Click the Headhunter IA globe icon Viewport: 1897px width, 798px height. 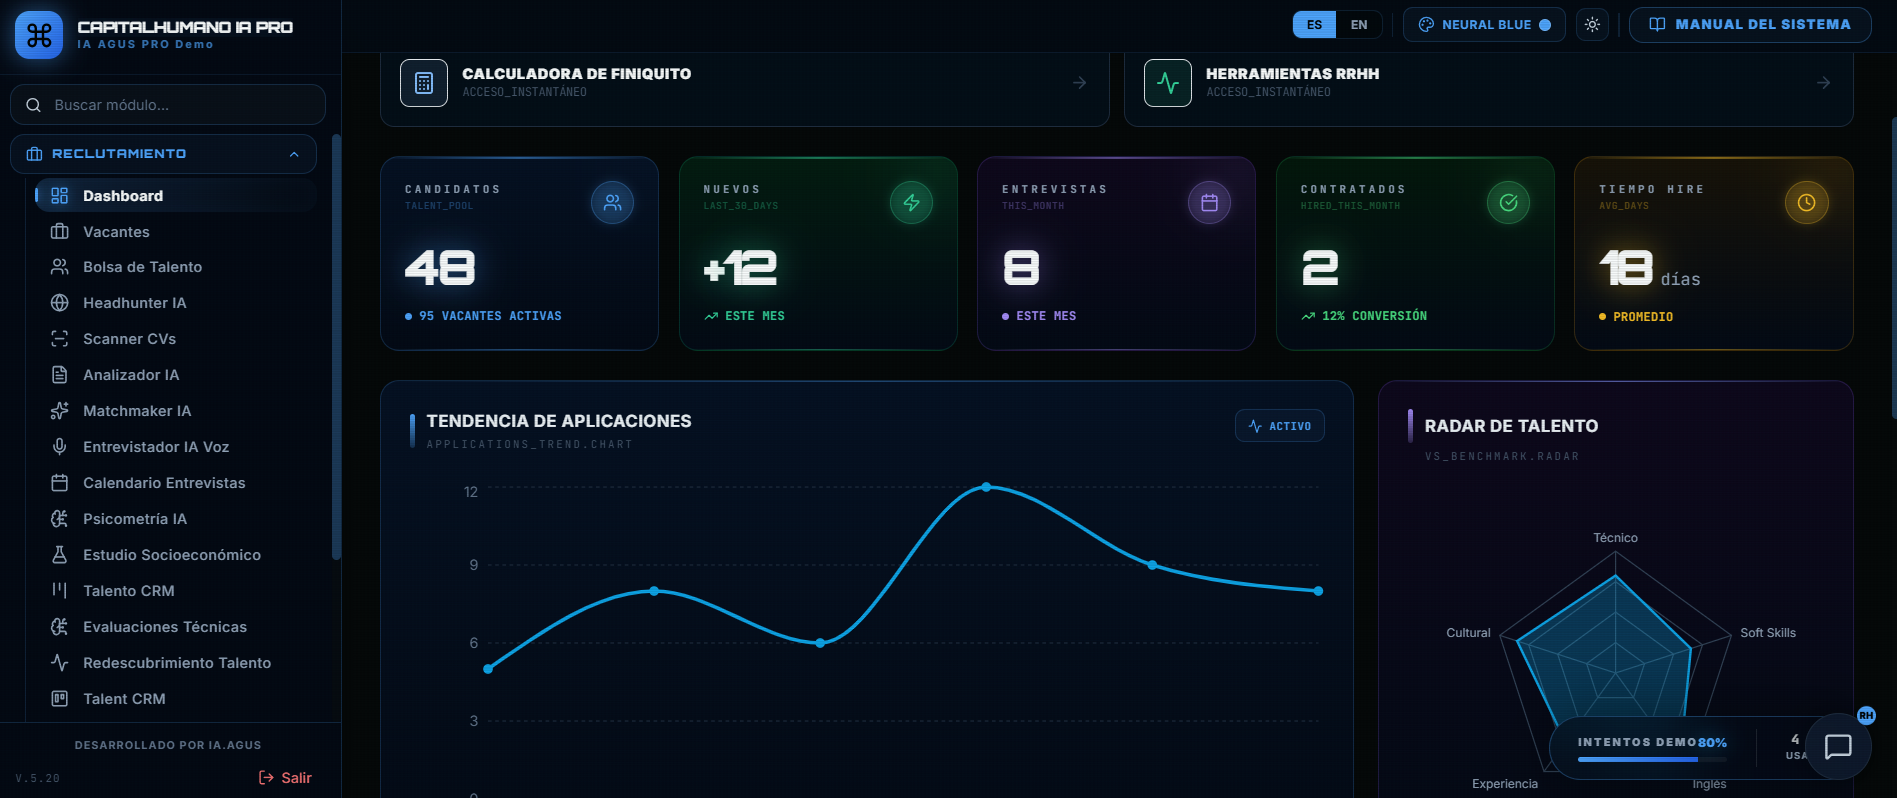point(60,303)
